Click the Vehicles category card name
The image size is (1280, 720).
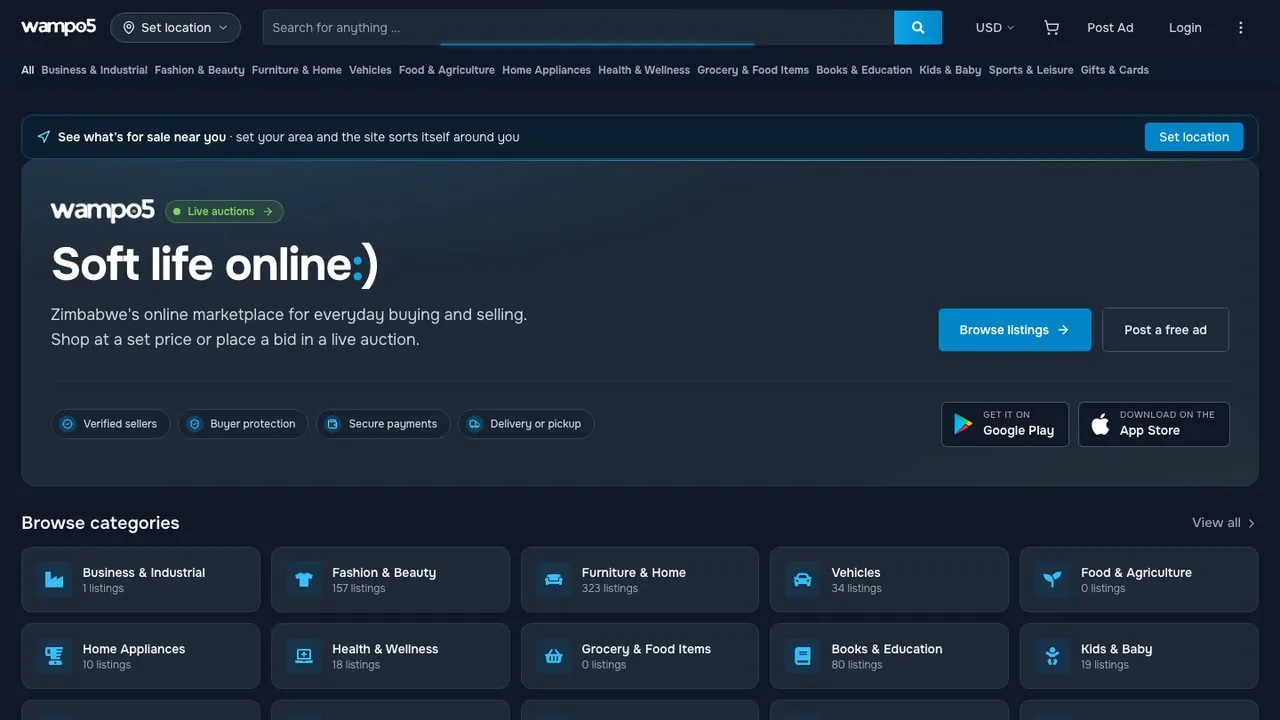click(x=856, y=573)
